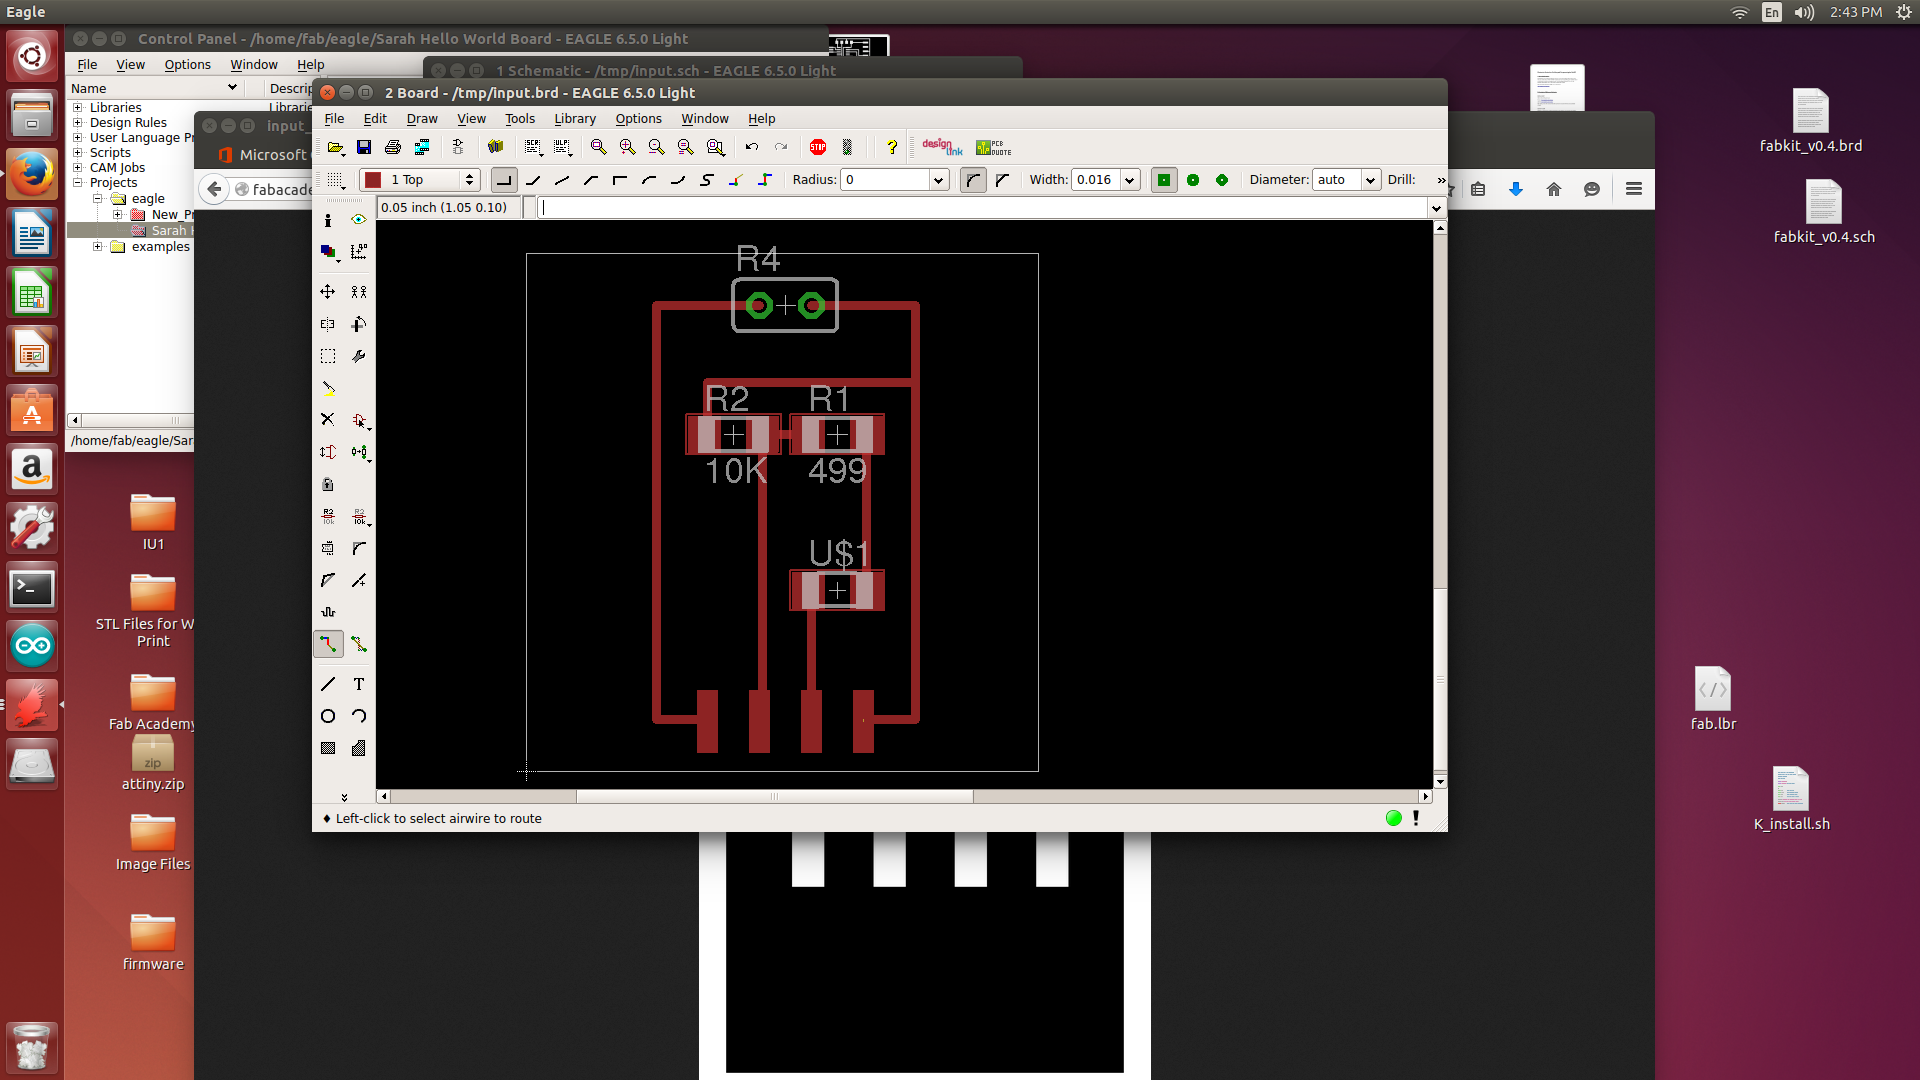Click the Stop command icon

point(818,147)
